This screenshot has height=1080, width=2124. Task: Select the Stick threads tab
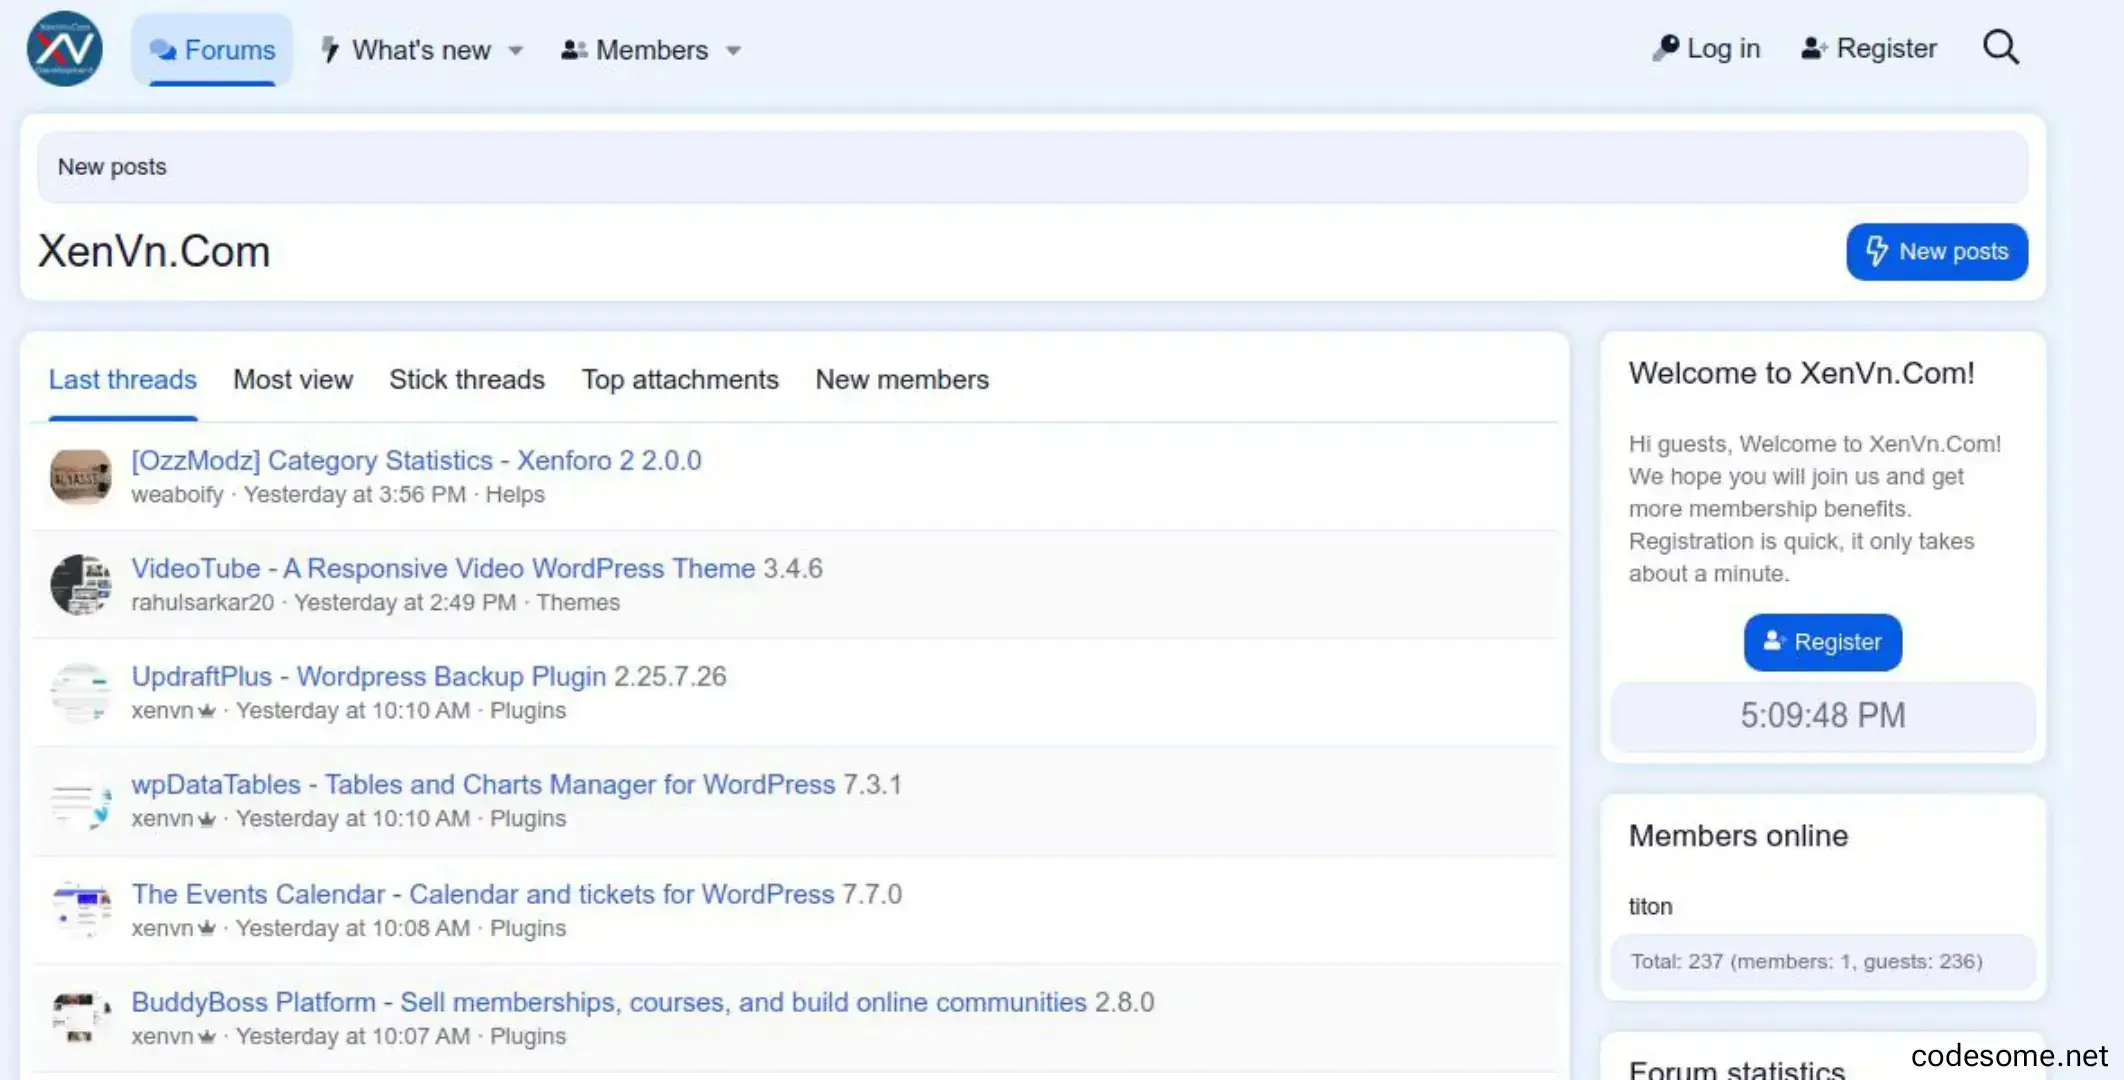tap(467, 380)
